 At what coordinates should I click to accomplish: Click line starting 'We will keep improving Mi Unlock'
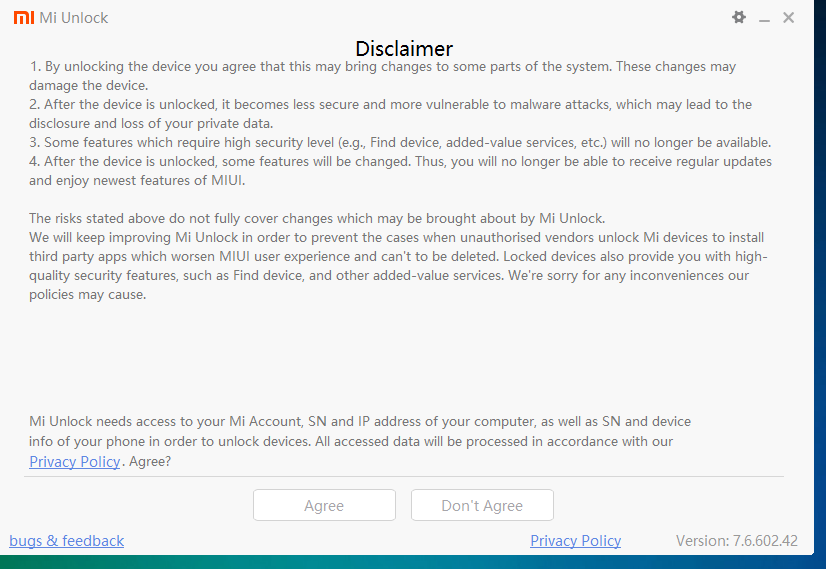[x=397, y=237]
